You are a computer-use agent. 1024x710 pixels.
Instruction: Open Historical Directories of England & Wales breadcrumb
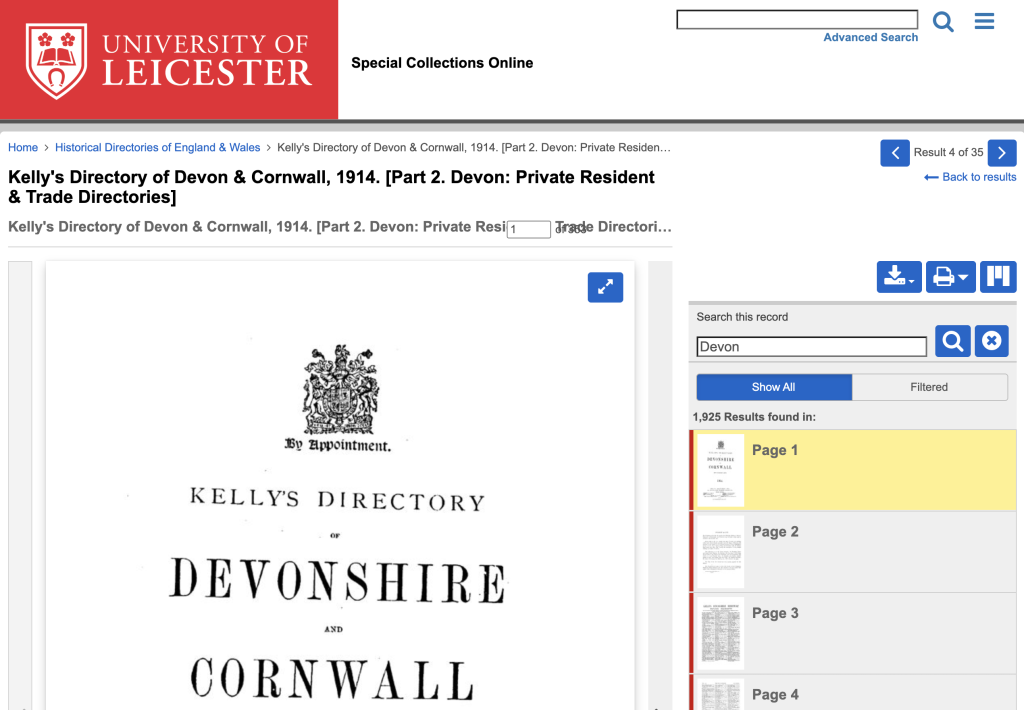(157, 147)
